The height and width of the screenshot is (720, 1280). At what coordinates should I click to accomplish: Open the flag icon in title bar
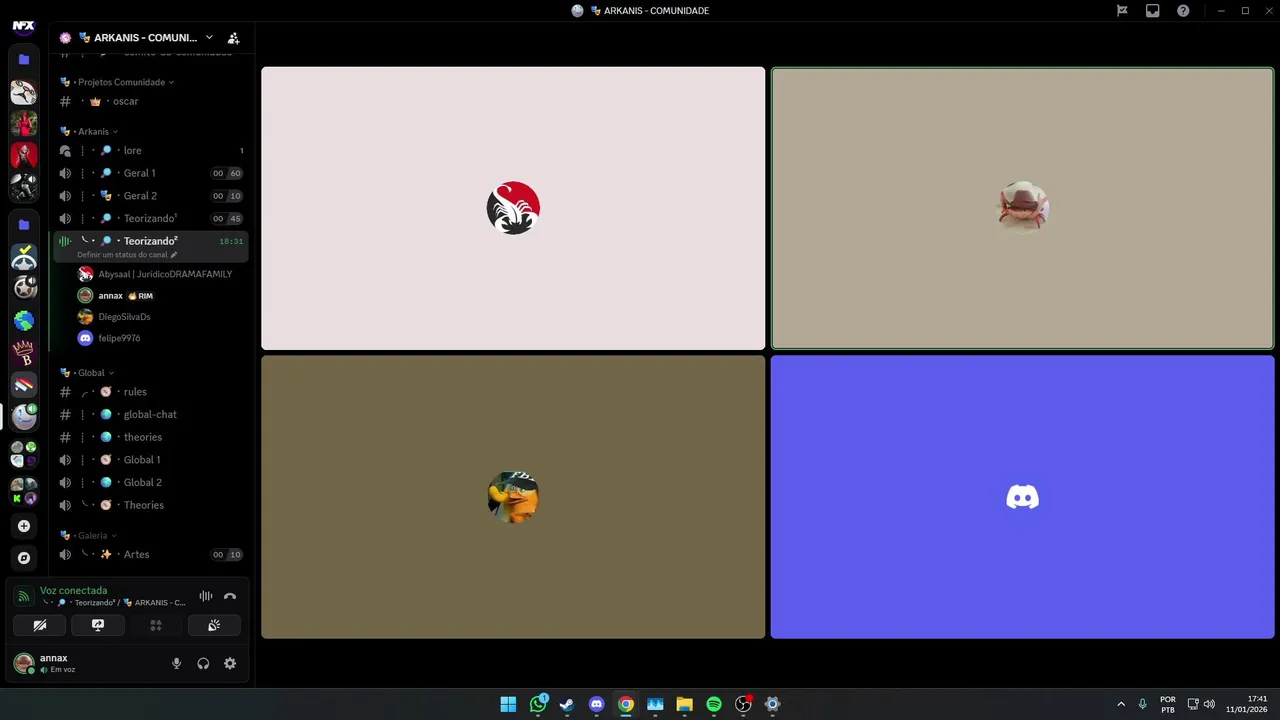click(1122, 11)
